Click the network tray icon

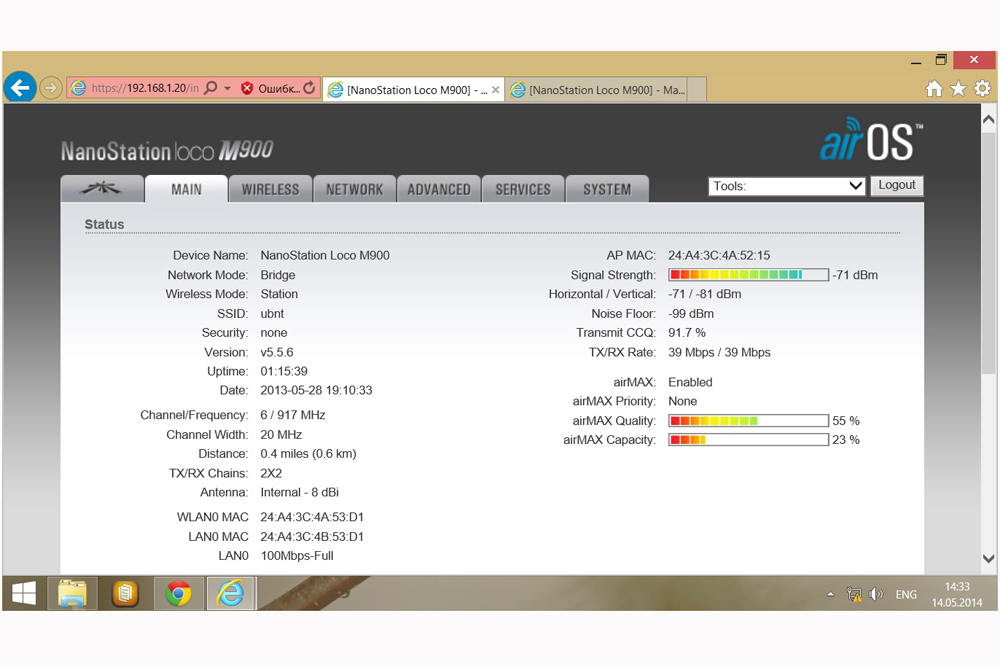853,594
